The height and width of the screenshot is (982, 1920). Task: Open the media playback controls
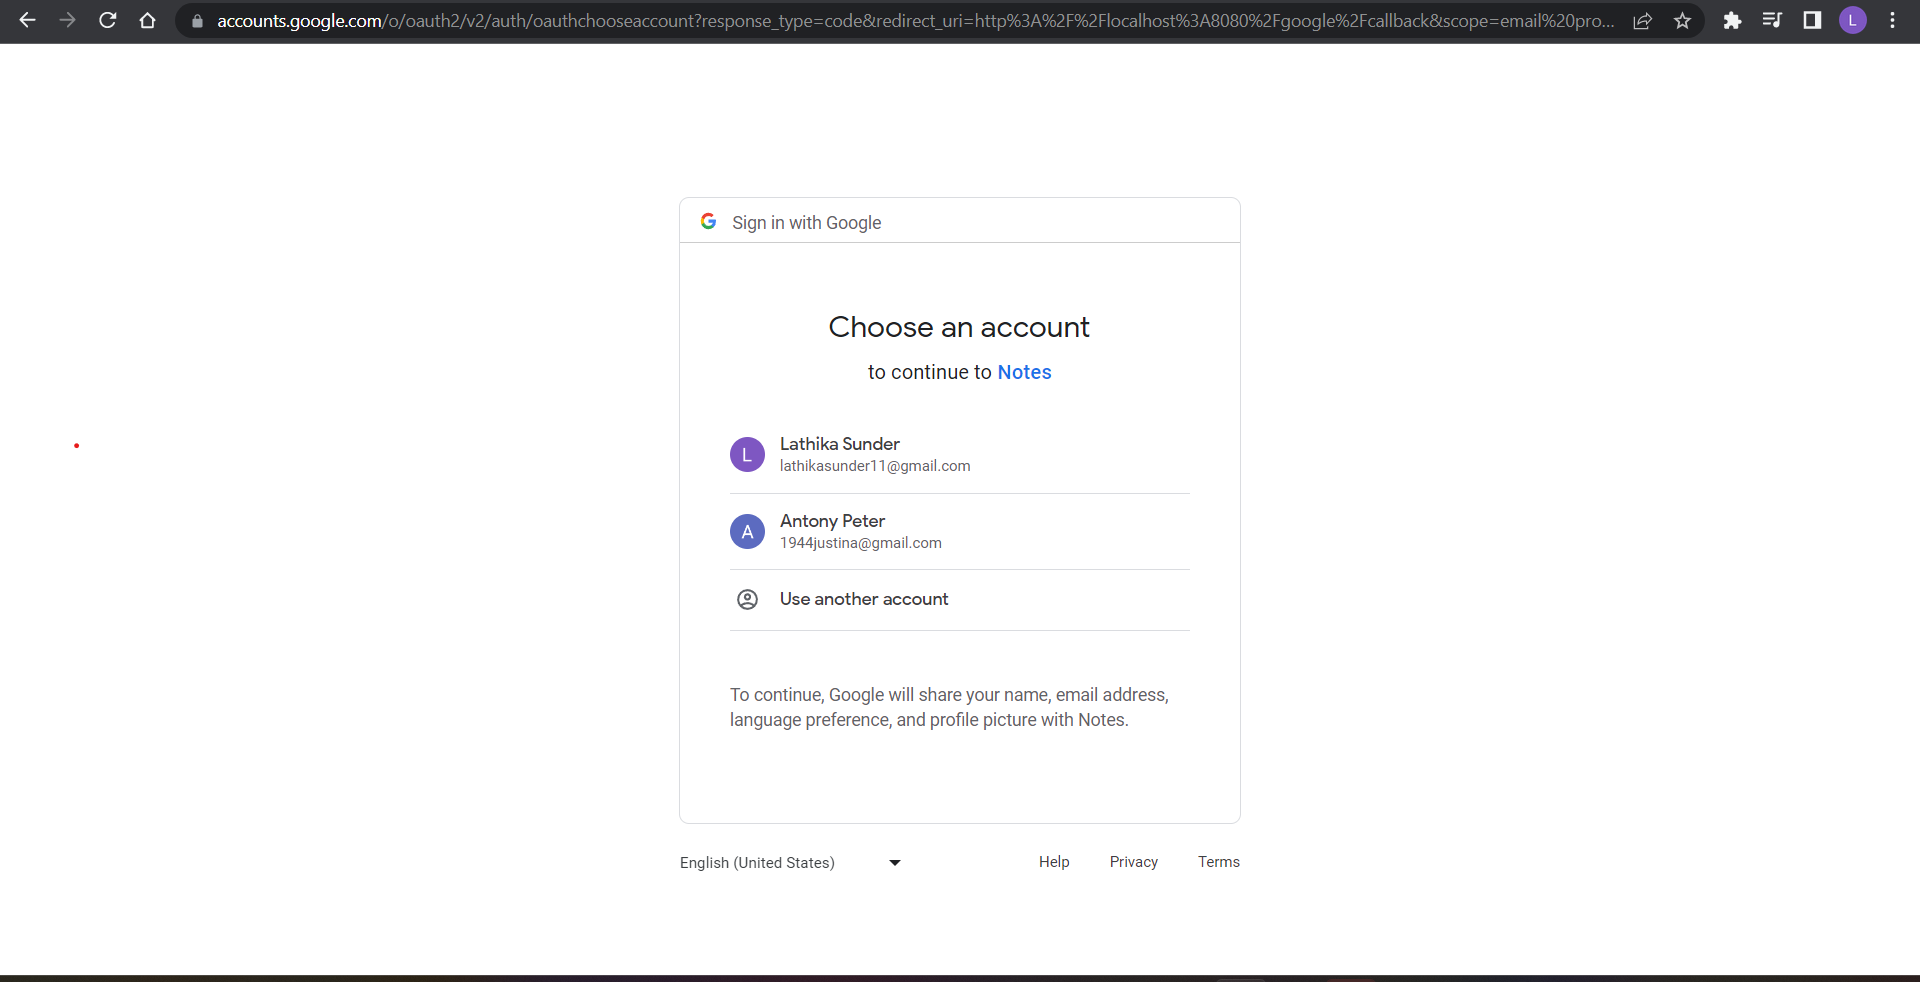coord(1772,20)
